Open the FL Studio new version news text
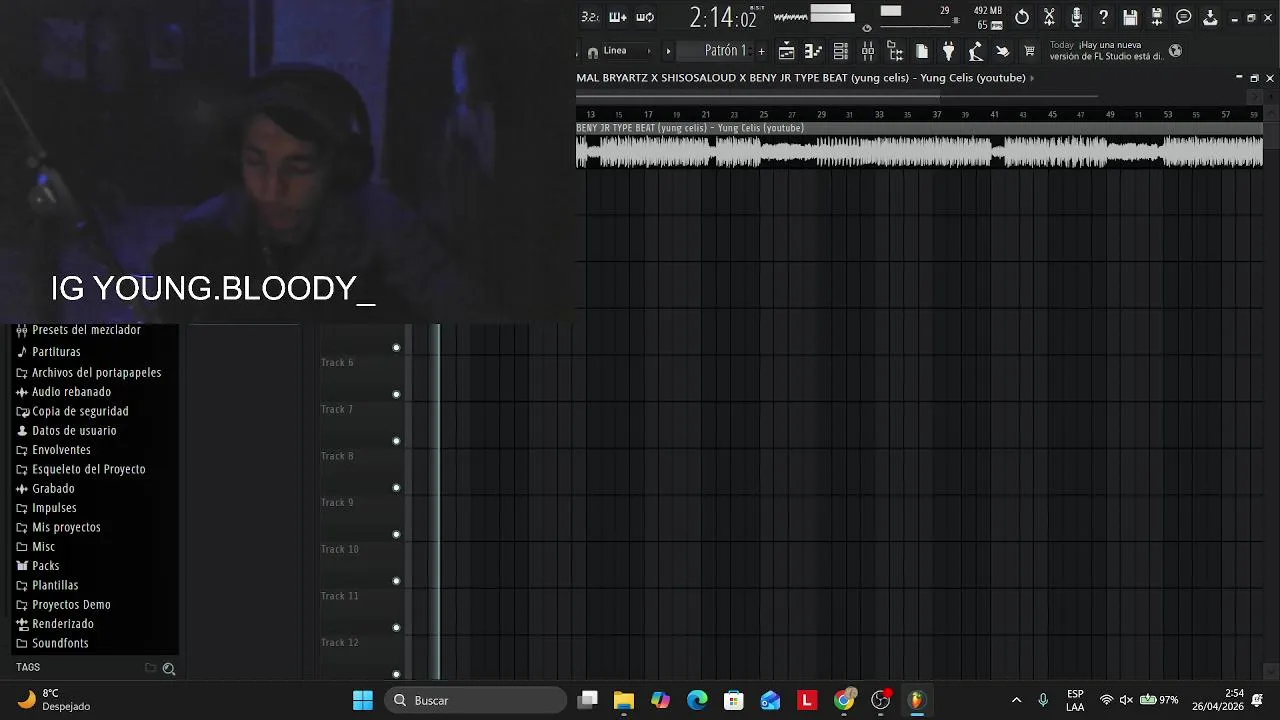1280x720 pixels. tap(1106, 51)
